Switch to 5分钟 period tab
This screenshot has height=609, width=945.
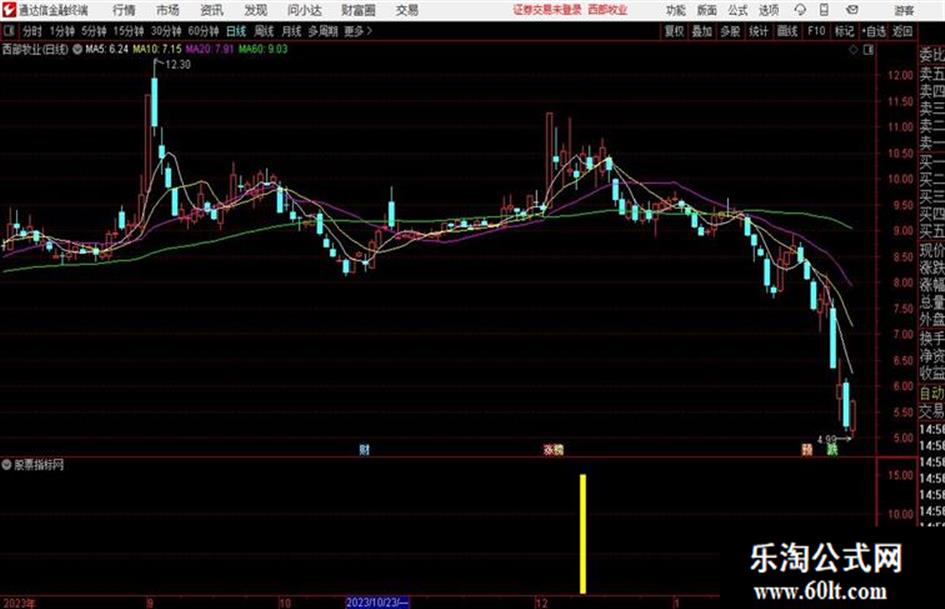point(94,31)
